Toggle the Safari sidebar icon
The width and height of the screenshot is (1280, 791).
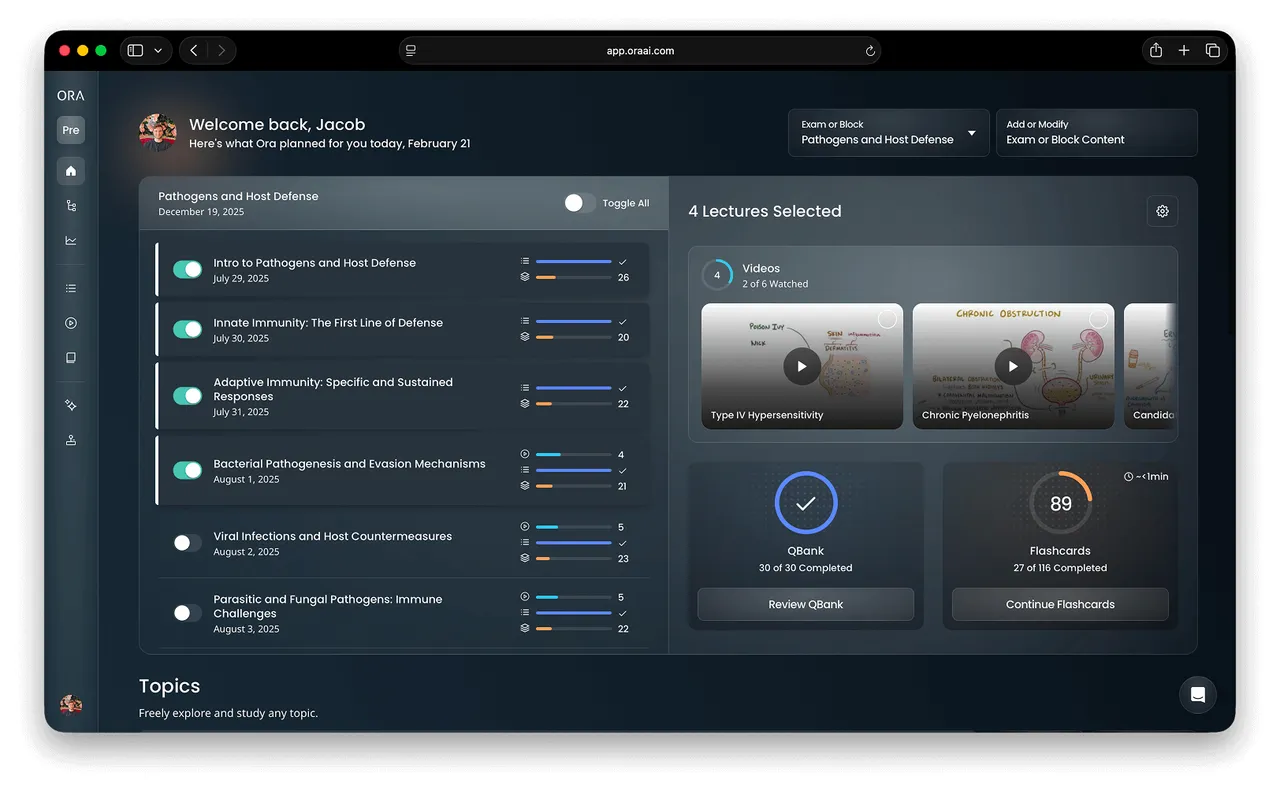(135, 50)
